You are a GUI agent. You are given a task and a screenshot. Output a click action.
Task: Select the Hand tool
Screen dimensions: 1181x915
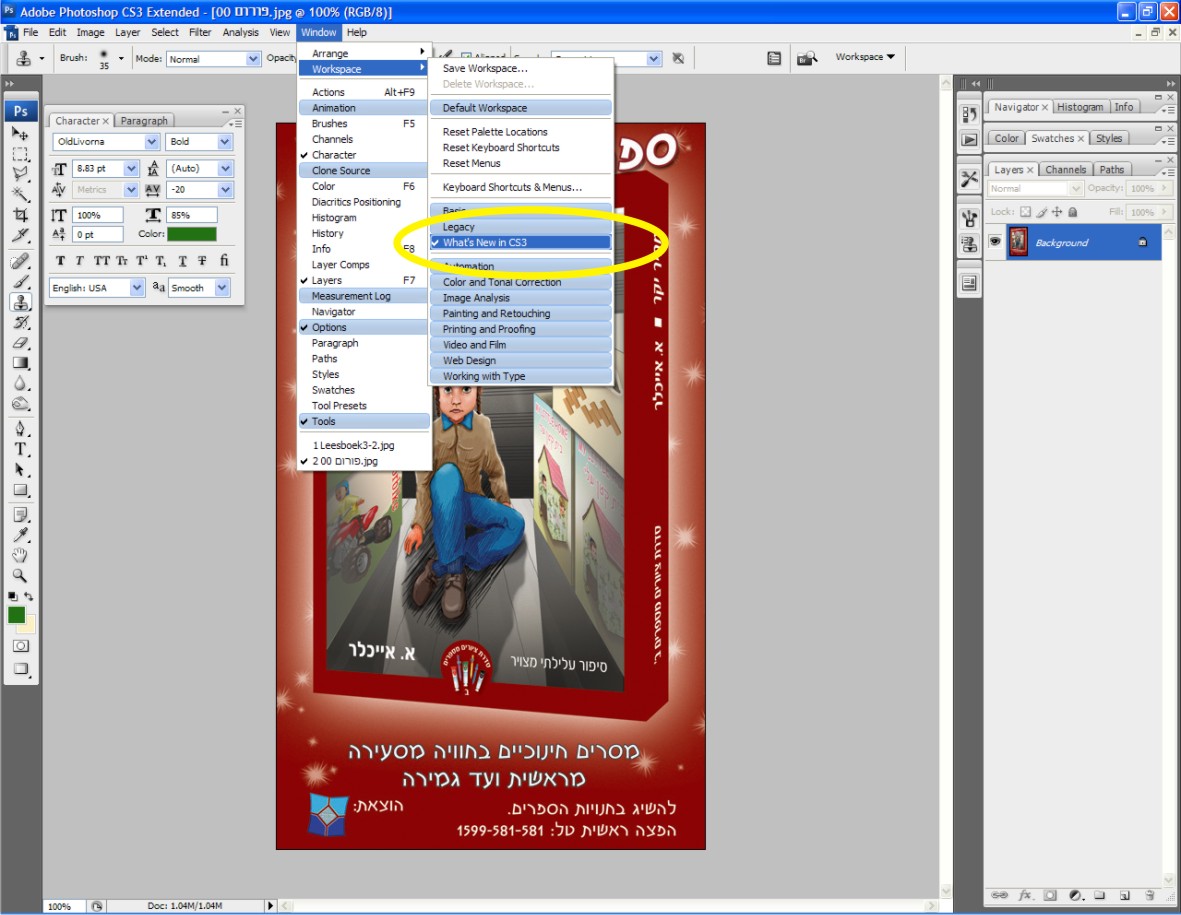tap(20, 556)
